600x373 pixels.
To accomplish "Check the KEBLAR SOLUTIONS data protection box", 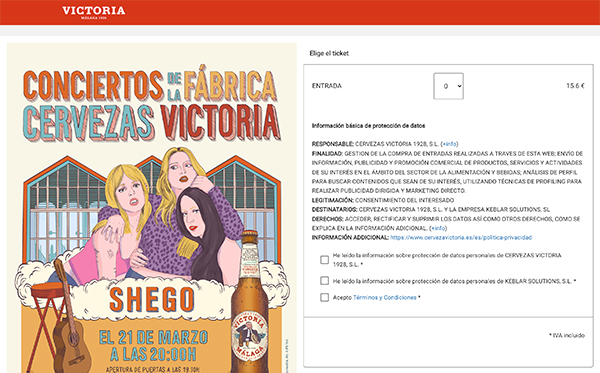I will coord(324,281).
